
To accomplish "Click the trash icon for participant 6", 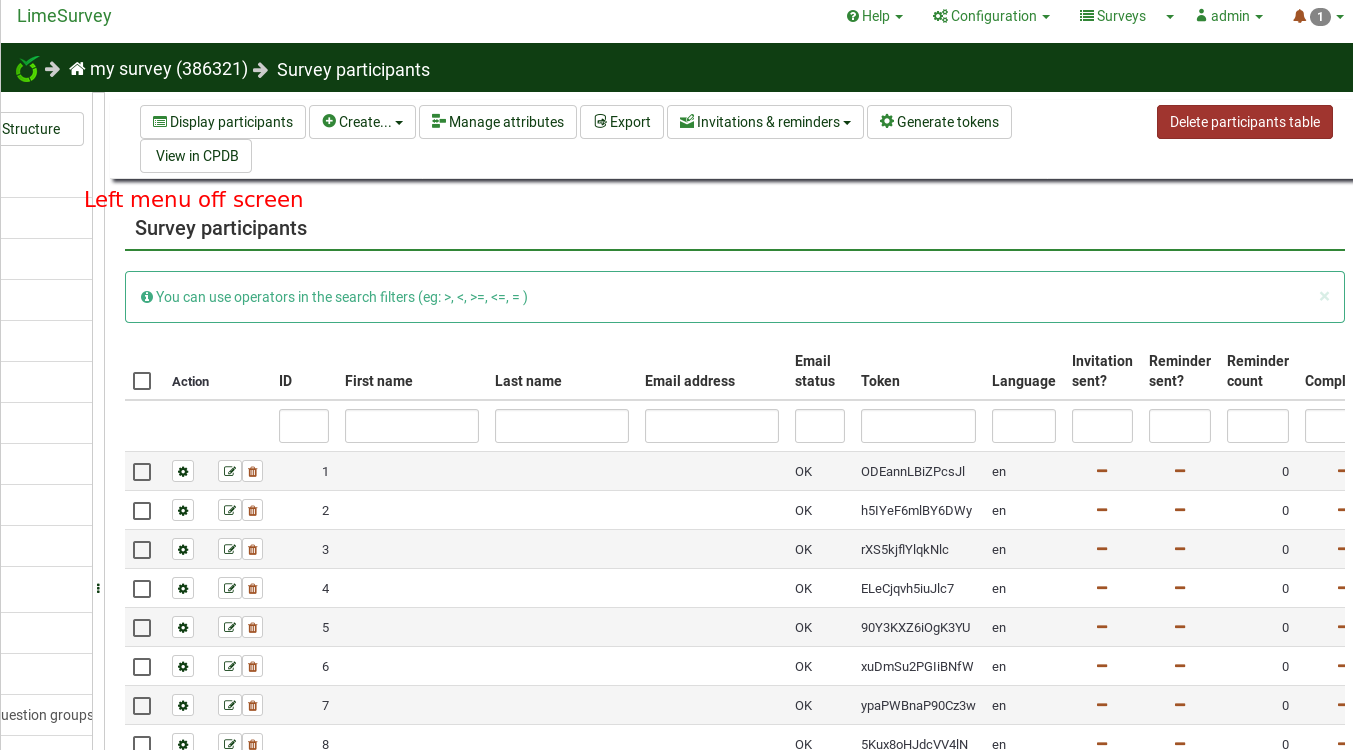I will click(253, 666).
